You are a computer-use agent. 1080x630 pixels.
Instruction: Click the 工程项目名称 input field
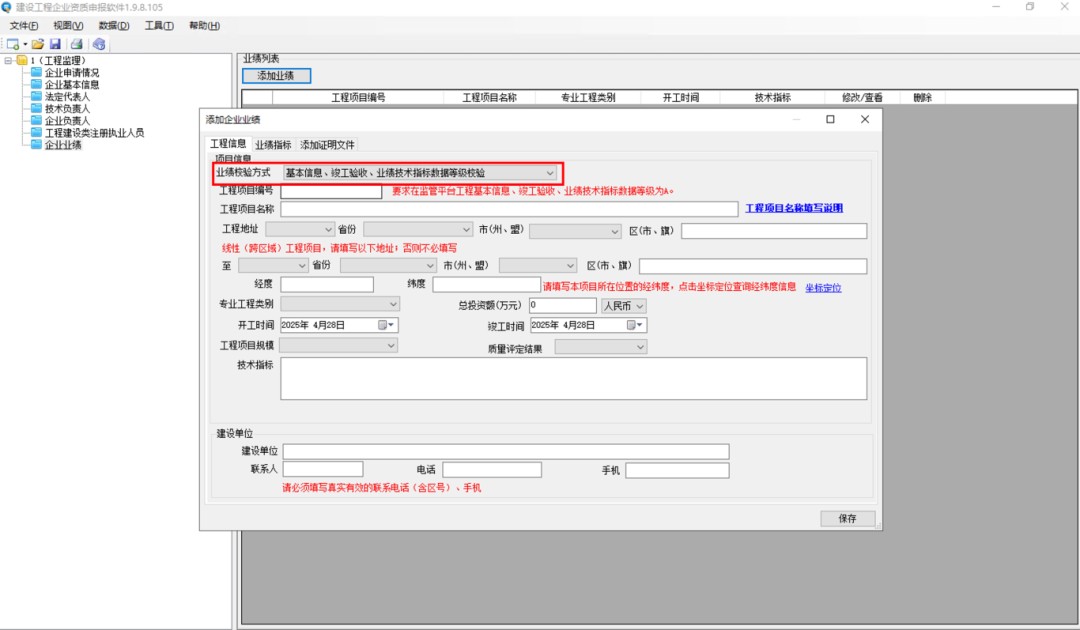(509, 209)
